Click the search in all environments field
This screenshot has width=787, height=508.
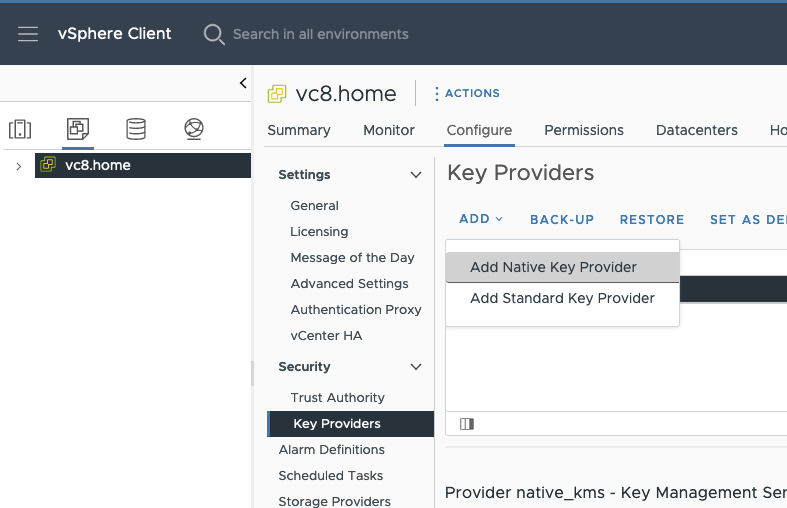click(x=320, y=34)
